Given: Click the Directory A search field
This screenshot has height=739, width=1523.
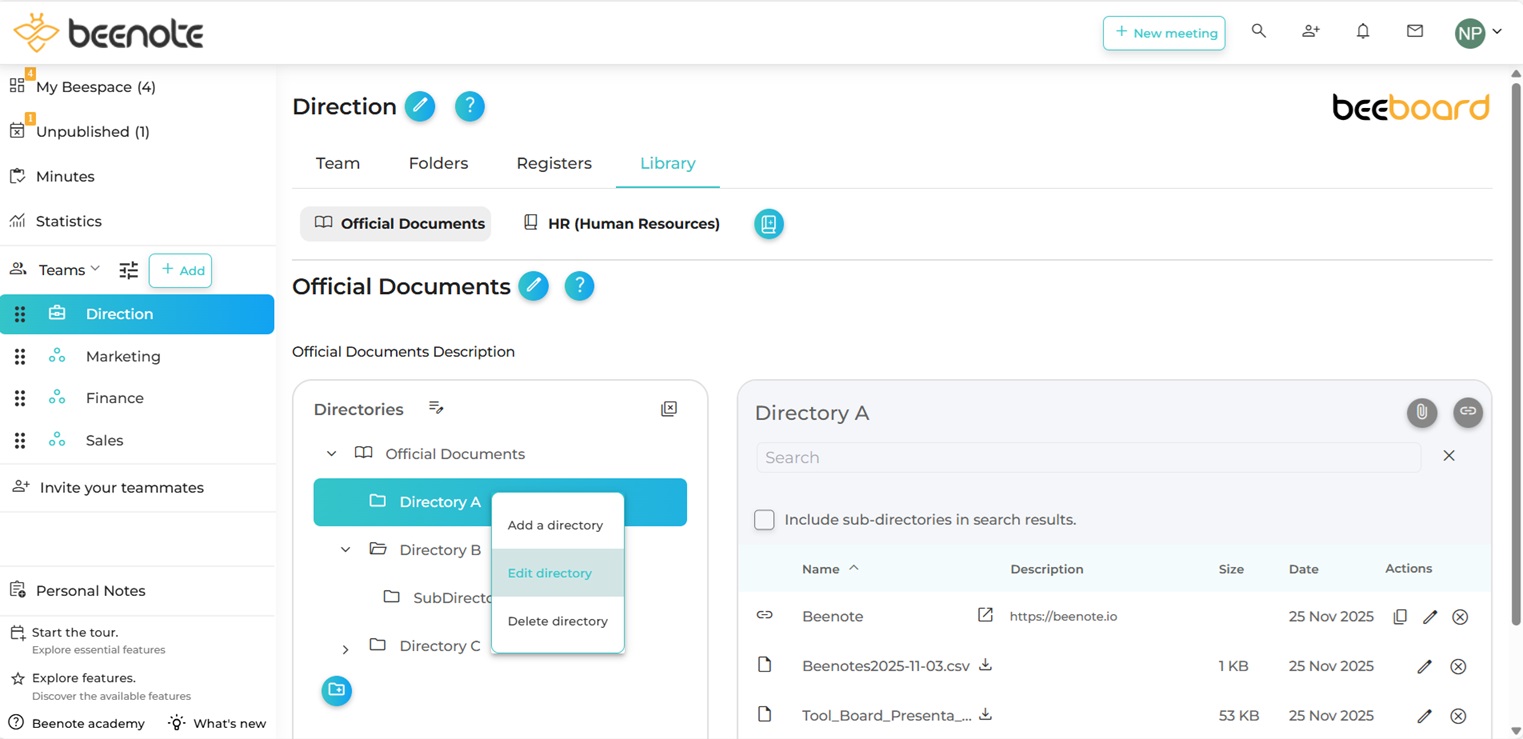Looking at the screenshot, I should (x=1088, y=458).
